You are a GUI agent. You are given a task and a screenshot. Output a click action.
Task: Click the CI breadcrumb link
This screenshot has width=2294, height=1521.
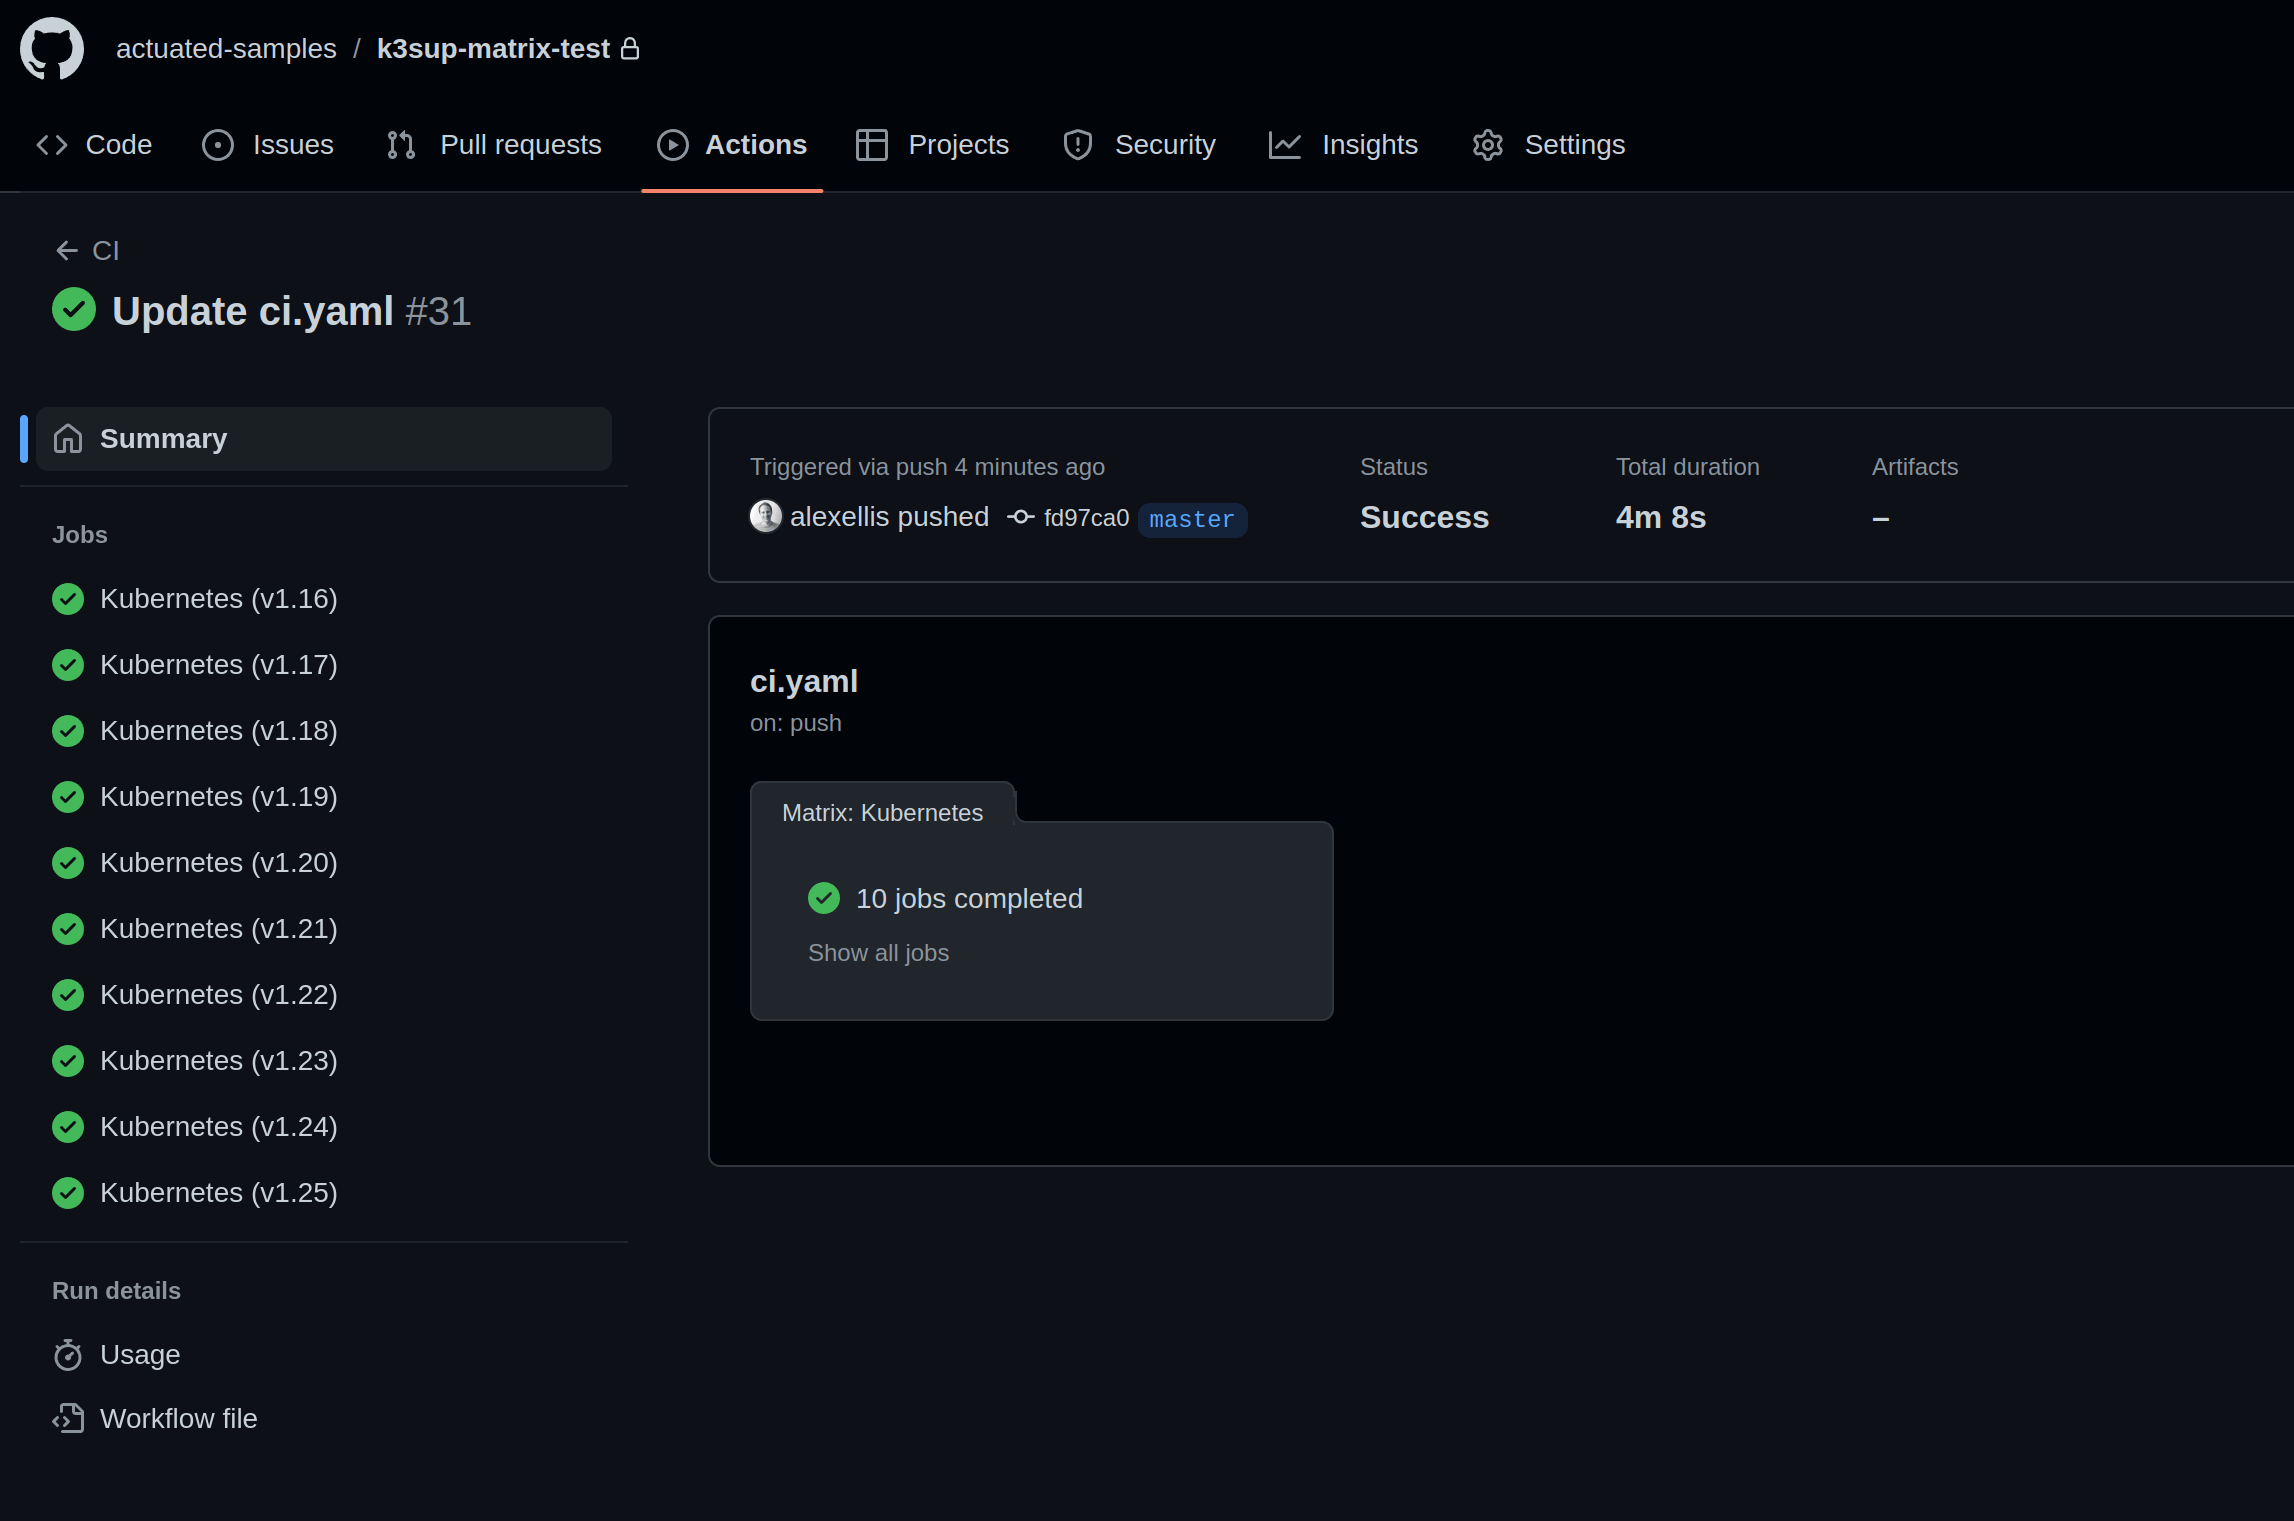pyautogui.click(x=105, y=250)
